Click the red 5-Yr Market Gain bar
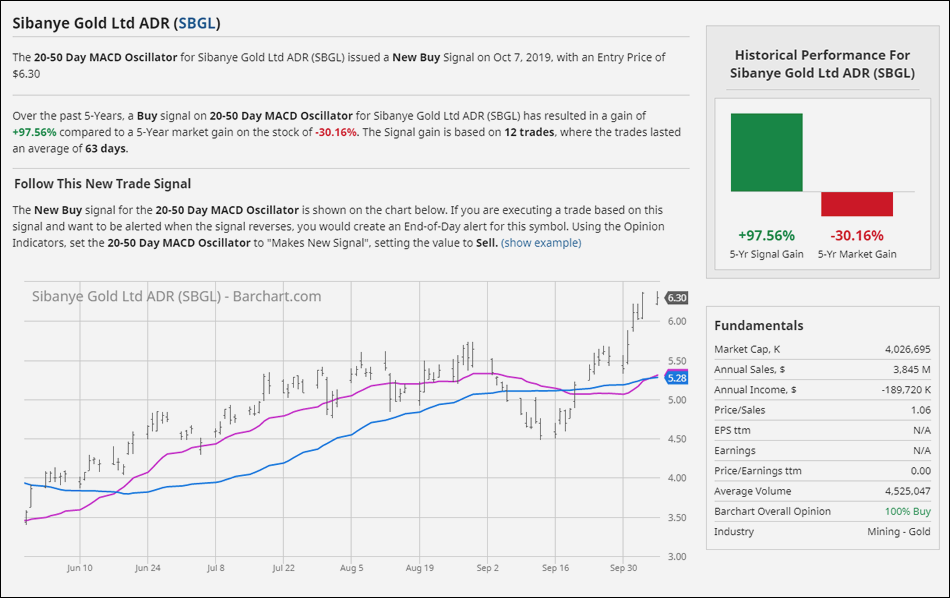Image resolution: width=950 pixels, height=598 pixels. coord(857,204)
